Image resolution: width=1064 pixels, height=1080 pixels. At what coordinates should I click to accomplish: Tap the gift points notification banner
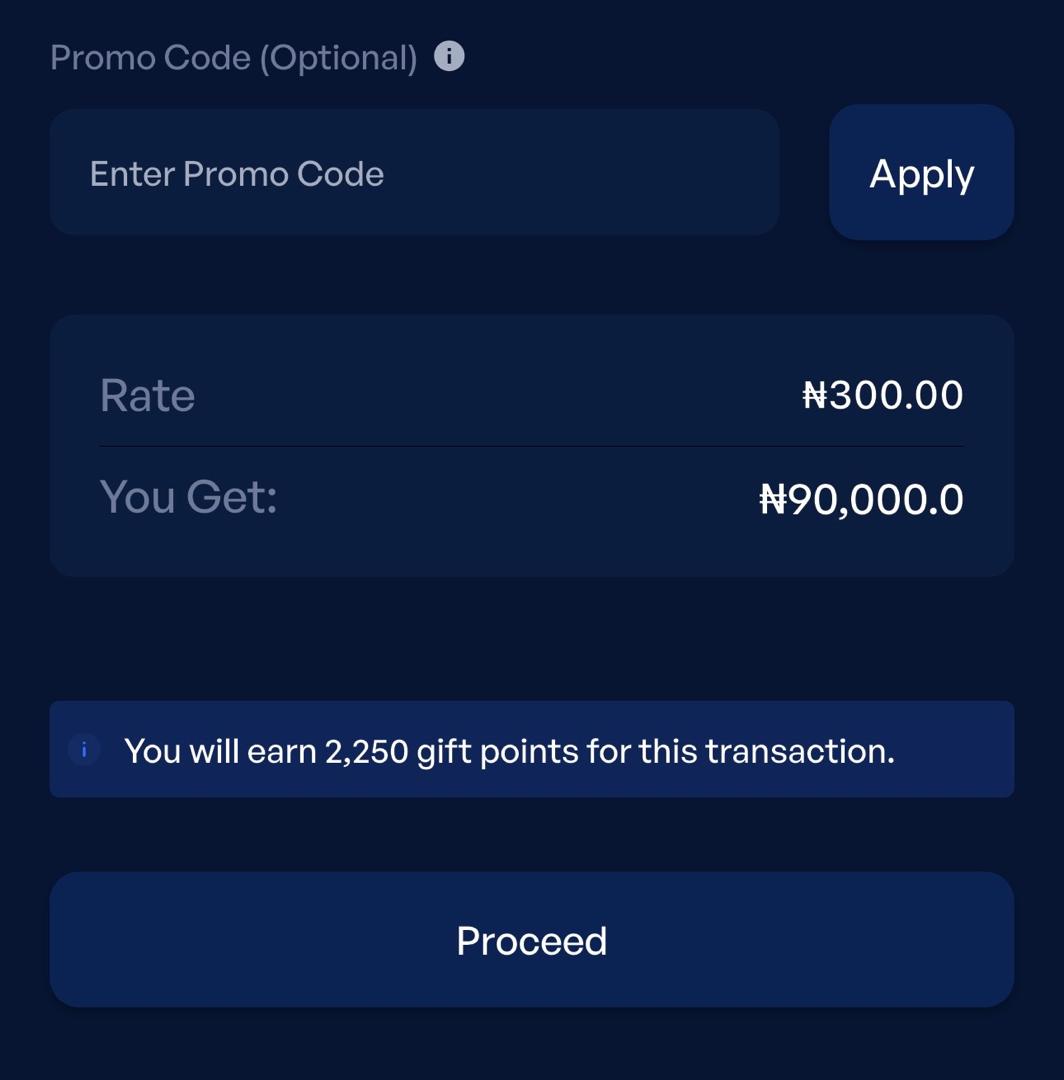tap(532, 749)
